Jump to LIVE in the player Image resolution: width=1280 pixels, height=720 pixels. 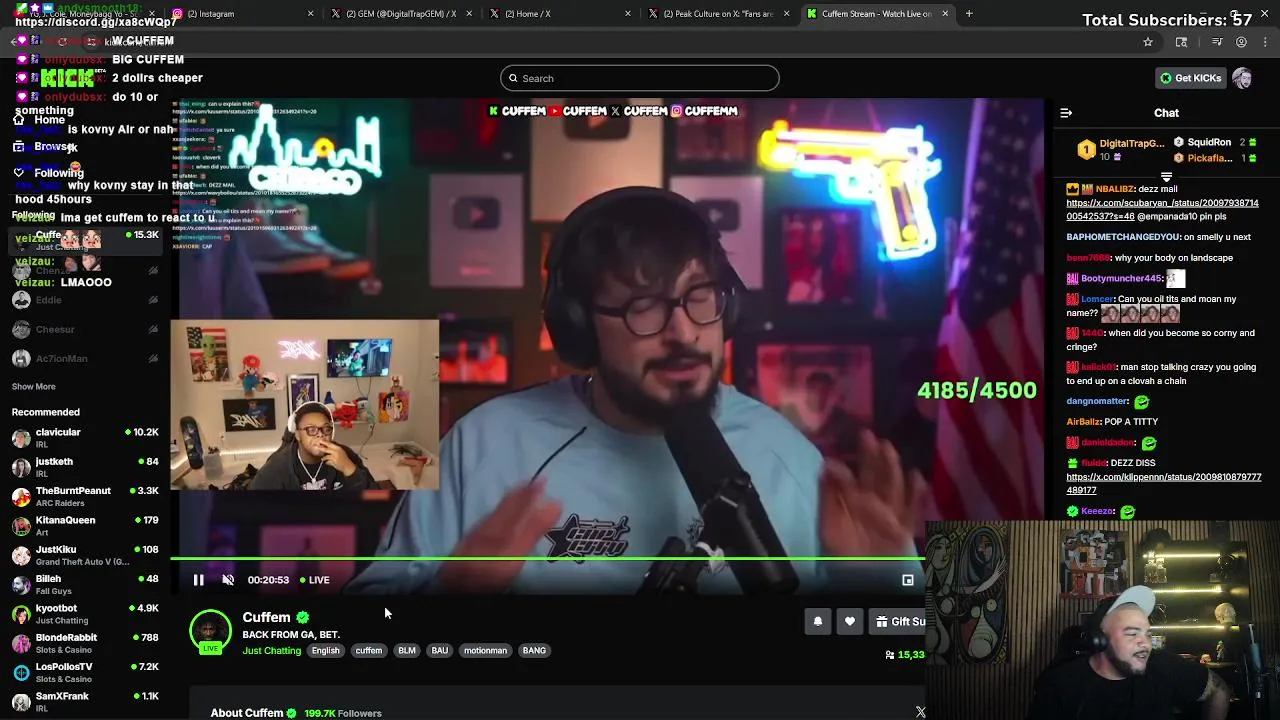315,580
